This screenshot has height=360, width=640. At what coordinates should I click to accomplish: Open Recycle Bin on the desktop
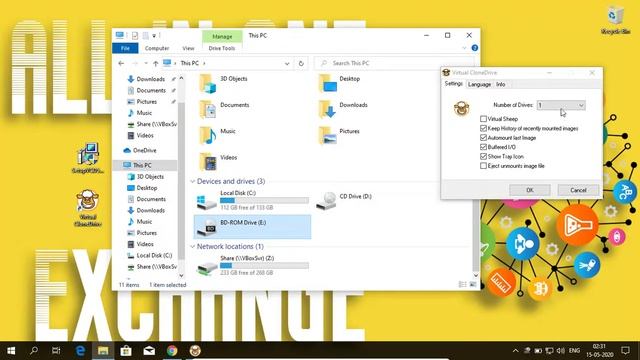click(615, 20)
